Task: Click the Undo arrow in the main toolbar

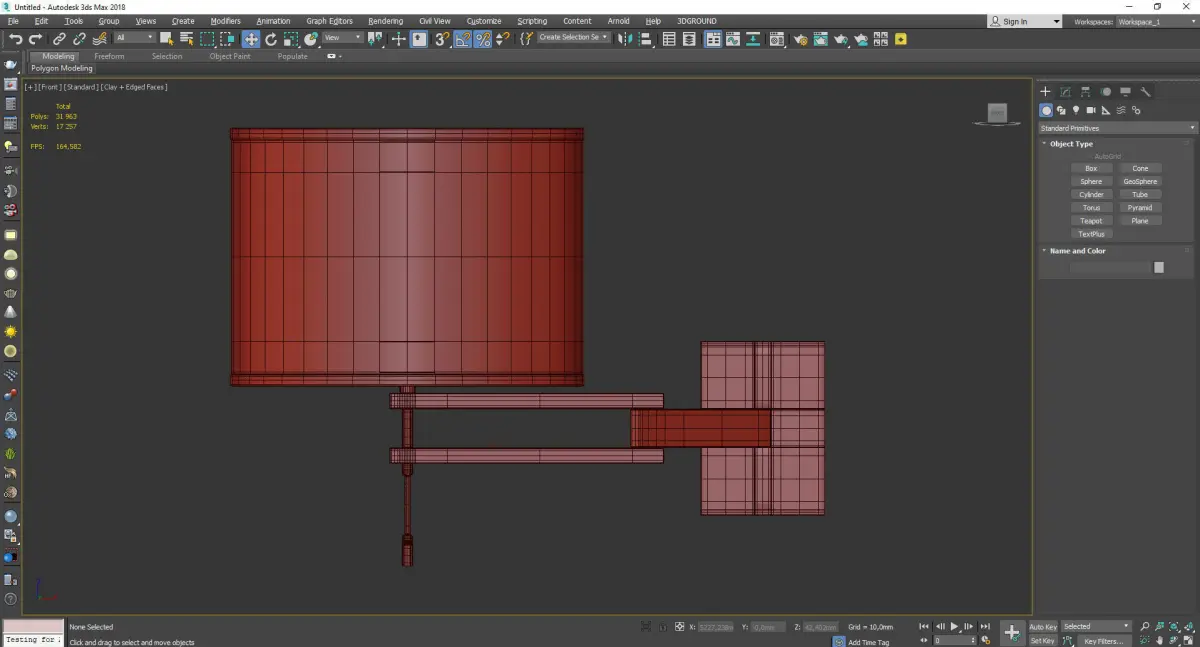Action: pyautogui.click(x=15, y=39)
